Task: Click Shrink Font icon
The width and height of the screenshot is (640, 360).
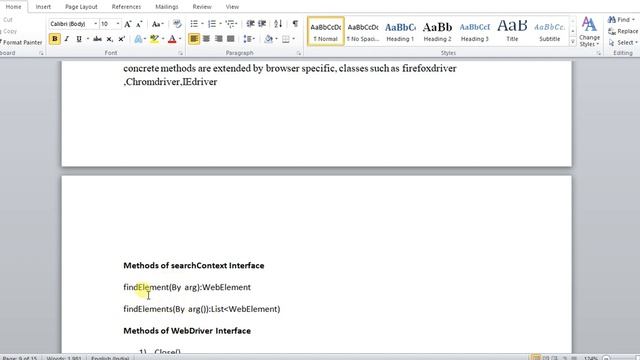Action: 139,24
